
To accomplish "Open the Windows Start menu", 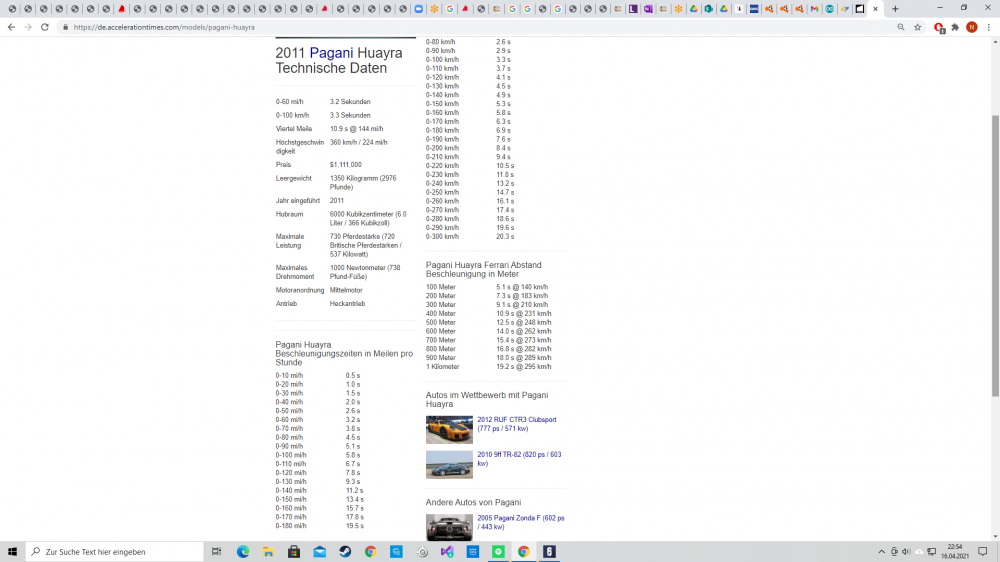I will pos(12,552).
